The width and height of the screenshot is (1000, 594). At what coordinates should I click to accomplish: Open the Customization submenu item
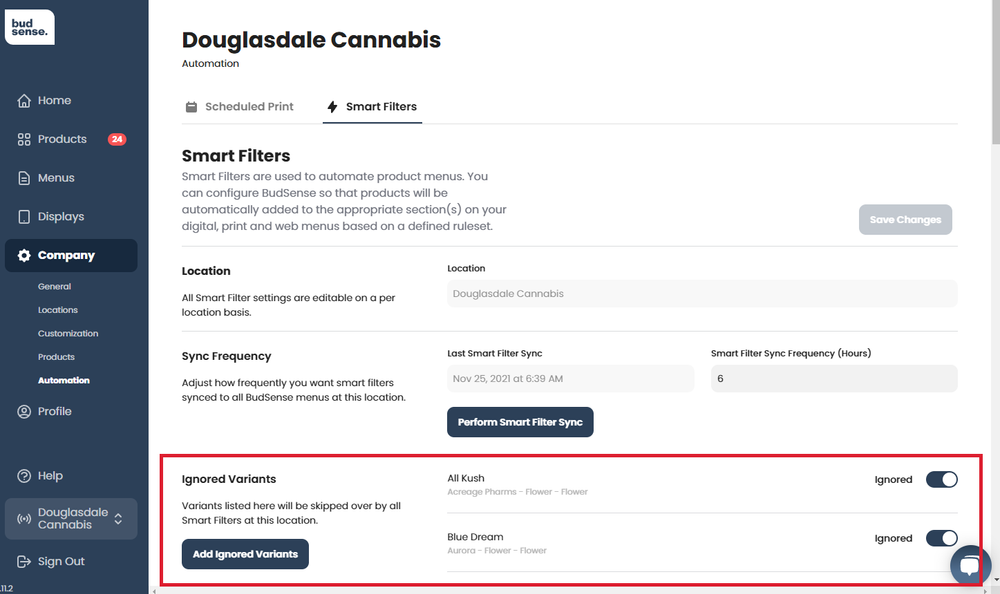coord(68,334)
